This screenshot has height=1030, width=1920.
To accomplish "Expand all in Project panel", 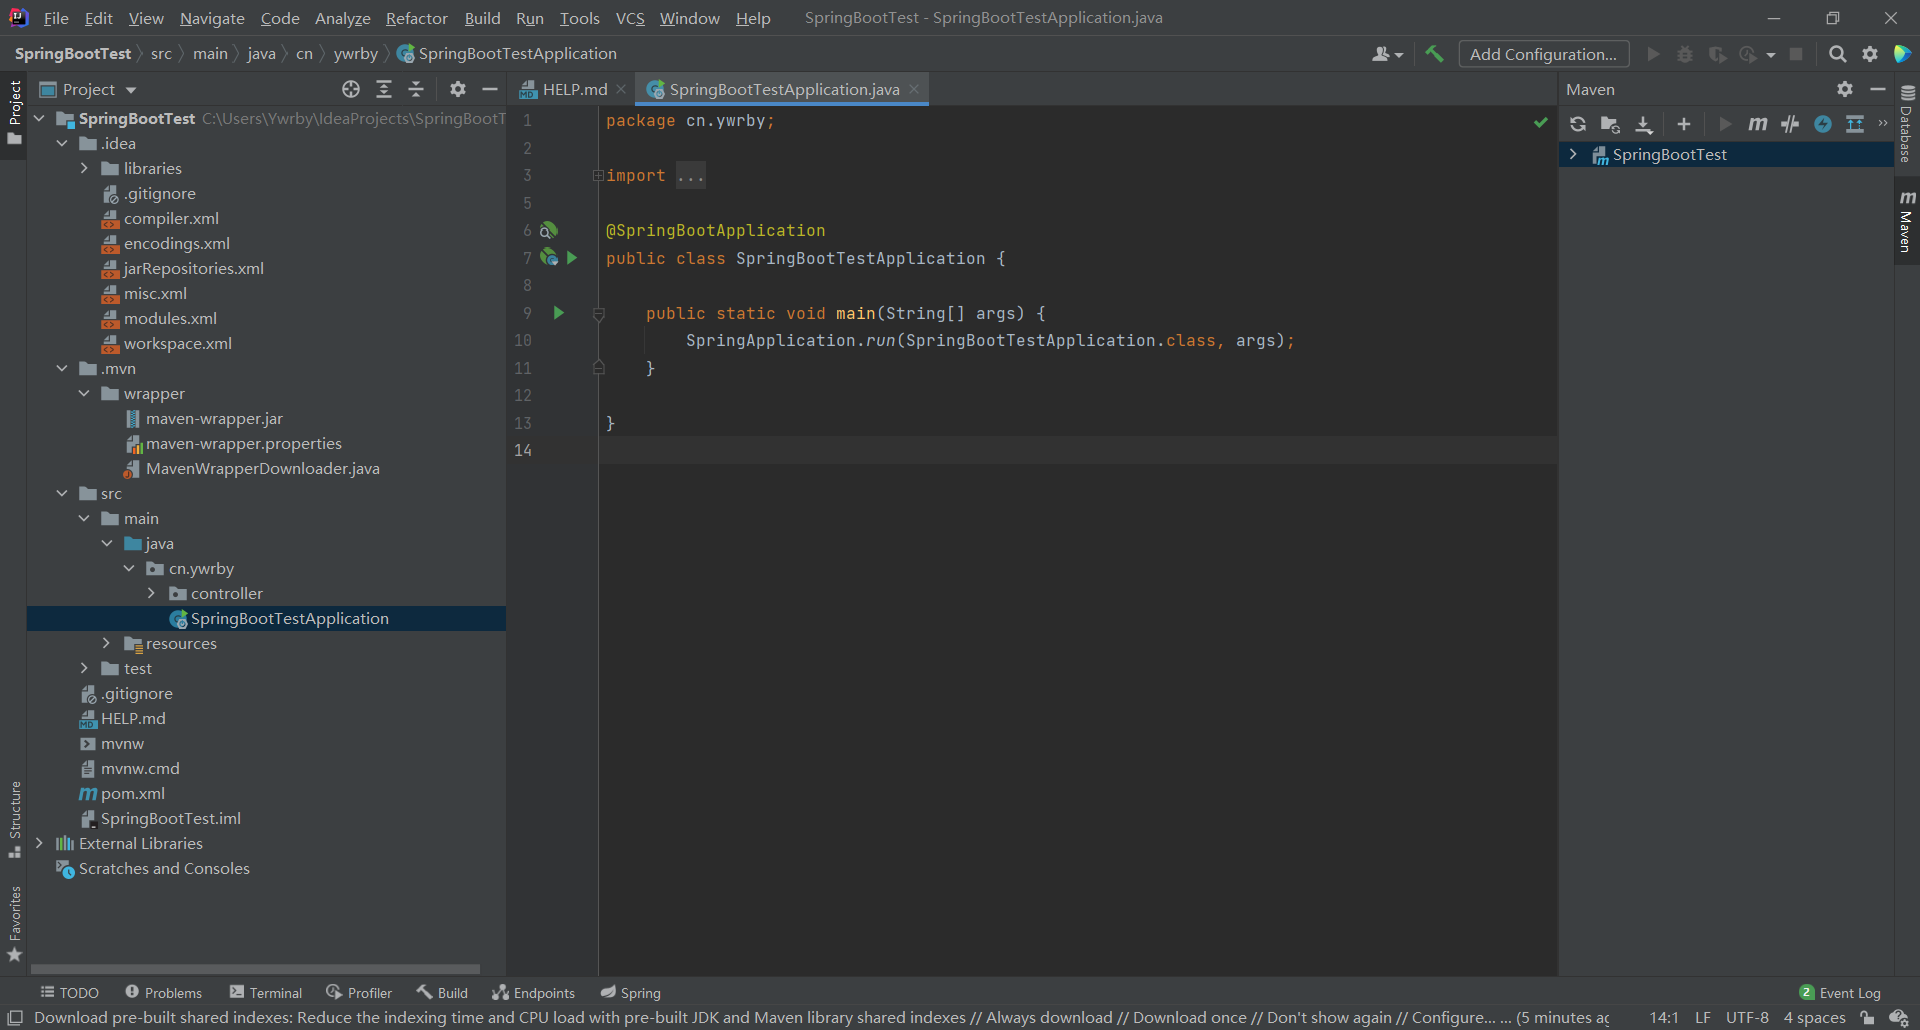I will [384, 89].
